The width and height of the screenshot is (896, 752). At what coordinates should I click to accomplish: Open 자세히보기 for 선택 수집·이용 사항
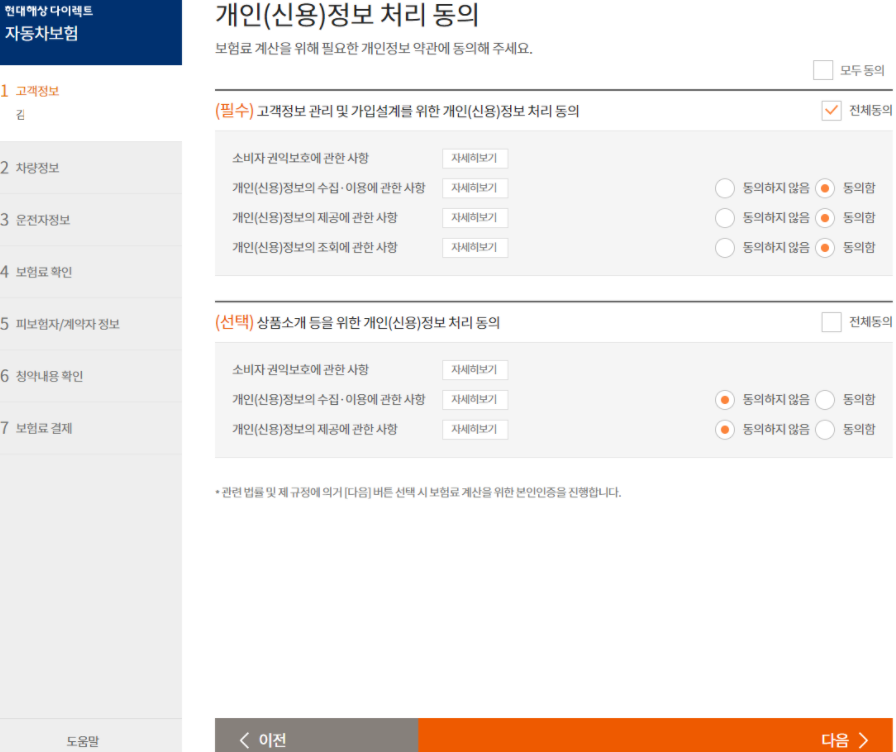[x=475, y=400]
